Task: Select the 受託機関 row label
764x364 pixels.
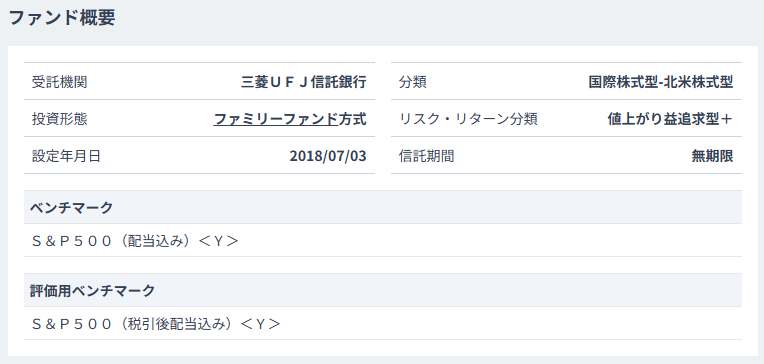Action: [59, 82]
